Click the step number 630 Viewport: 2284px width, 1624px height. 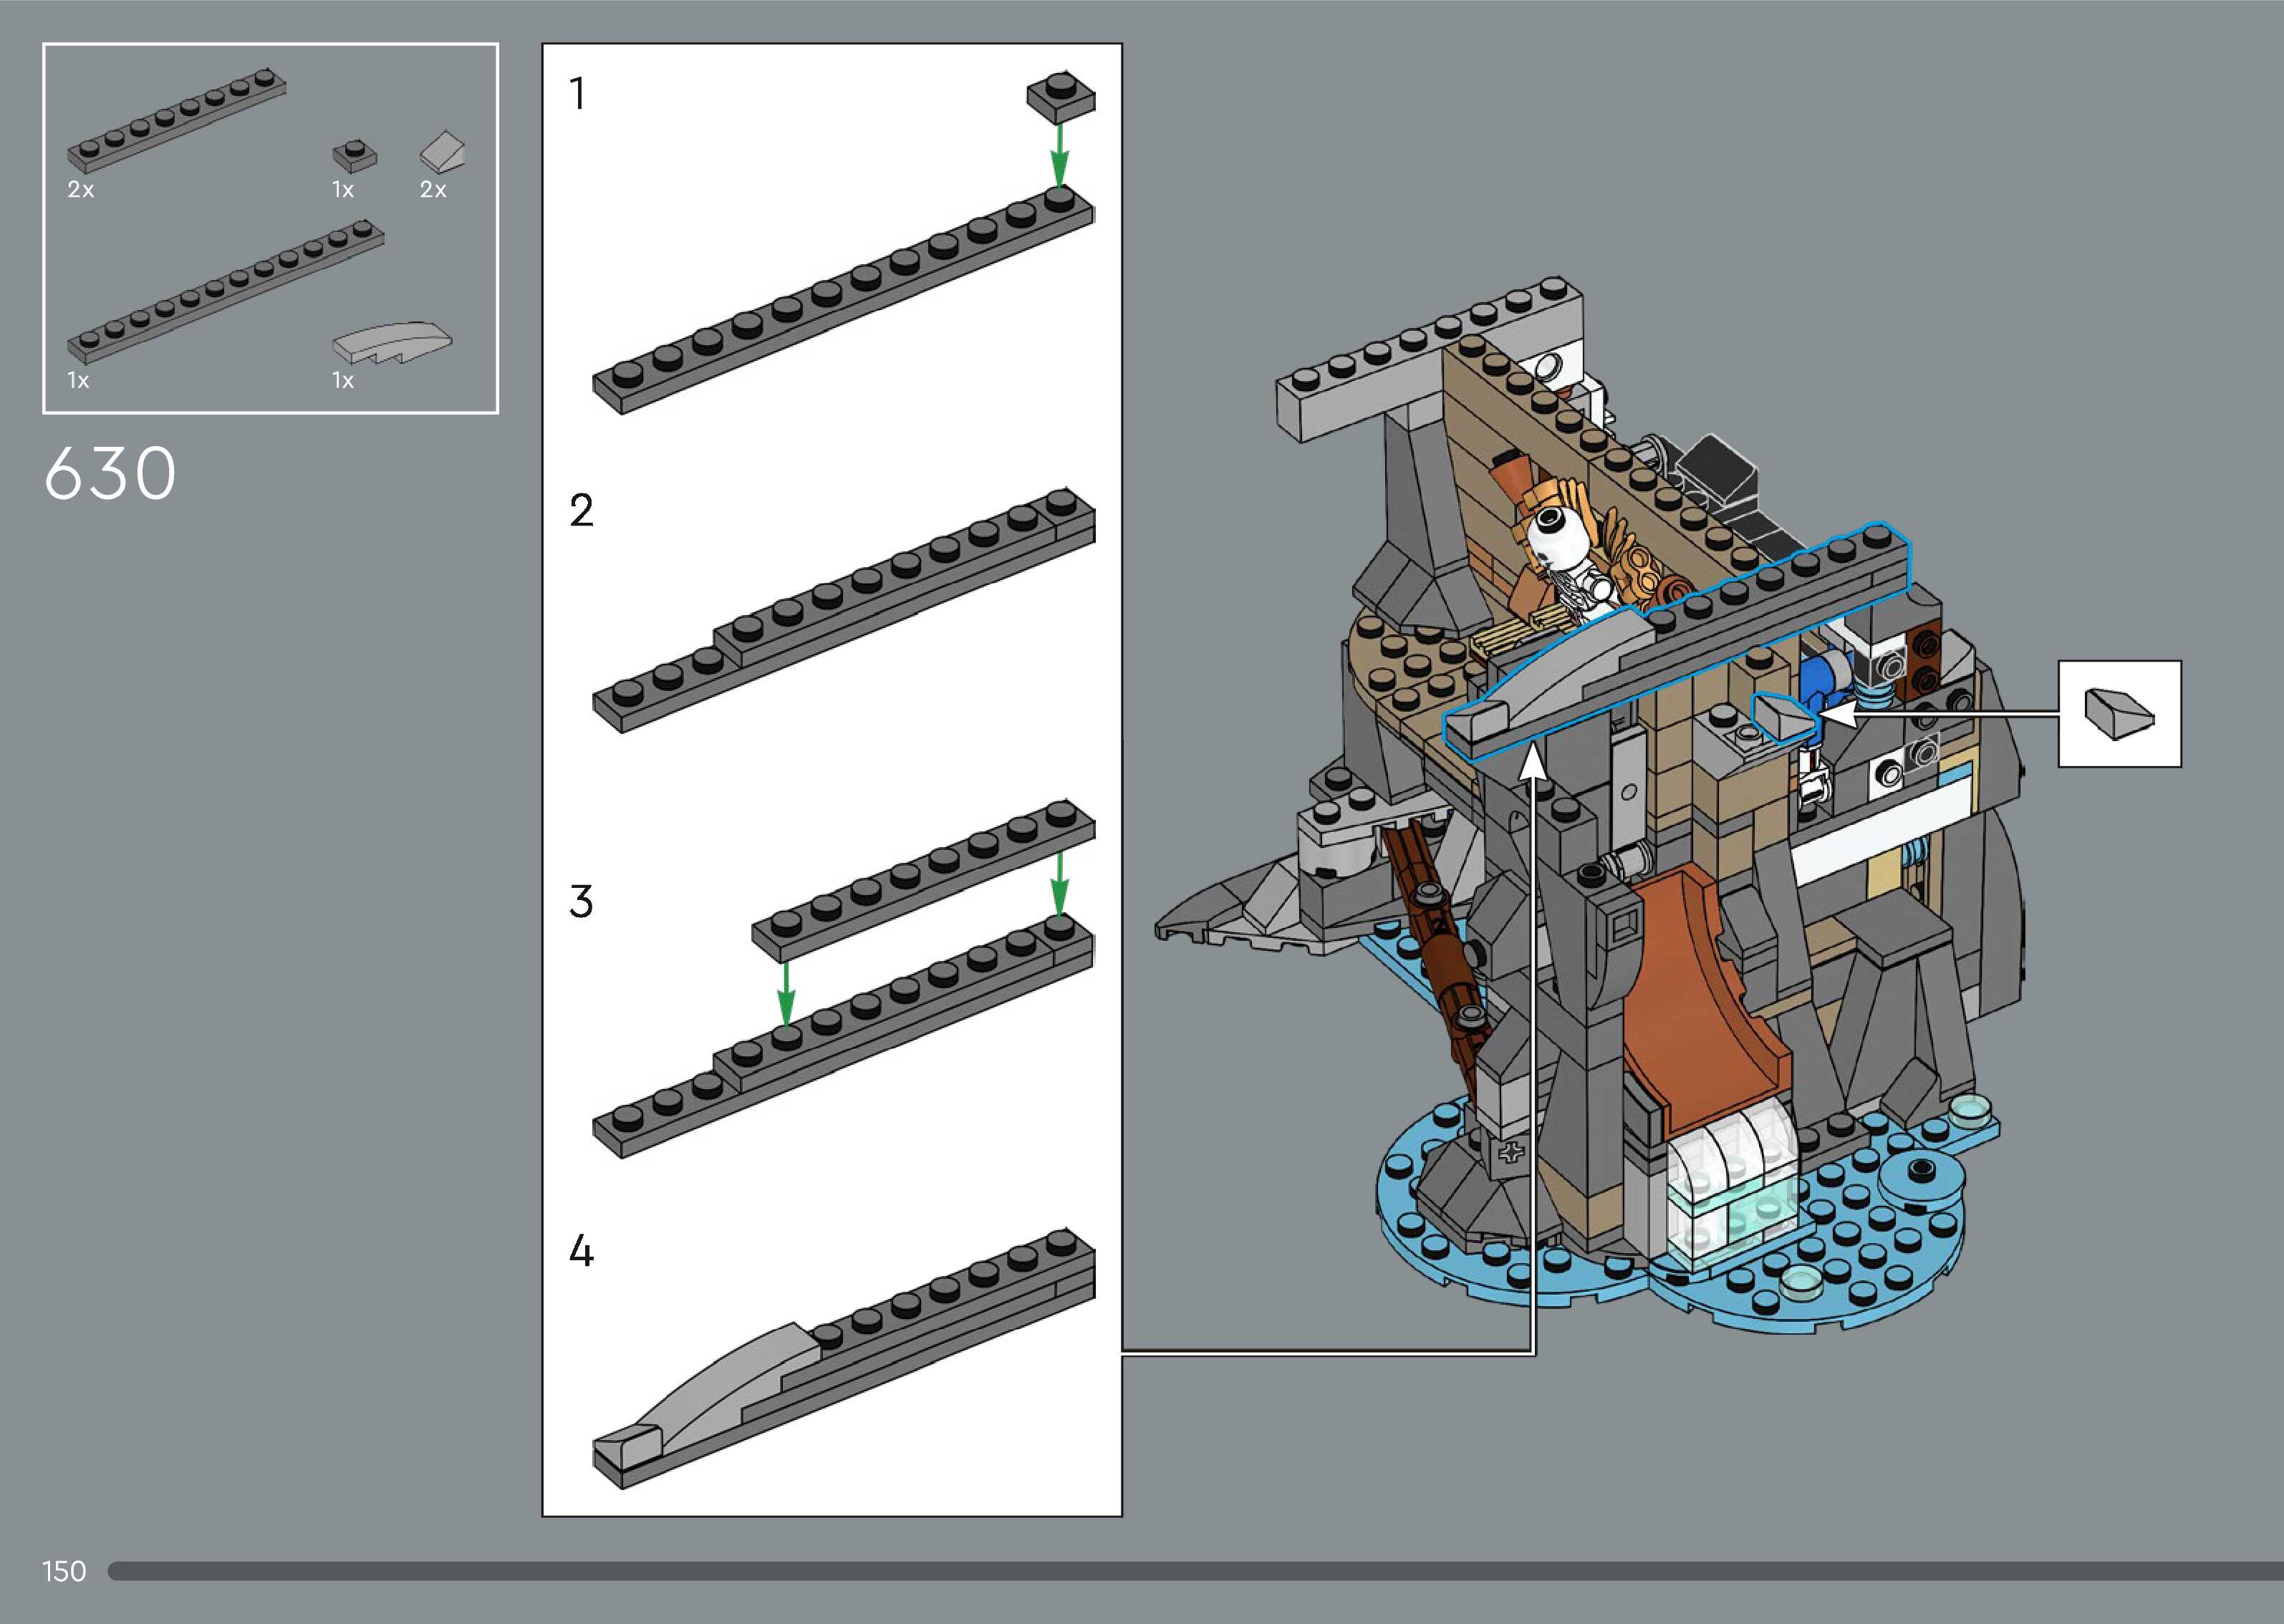[111, 473]
